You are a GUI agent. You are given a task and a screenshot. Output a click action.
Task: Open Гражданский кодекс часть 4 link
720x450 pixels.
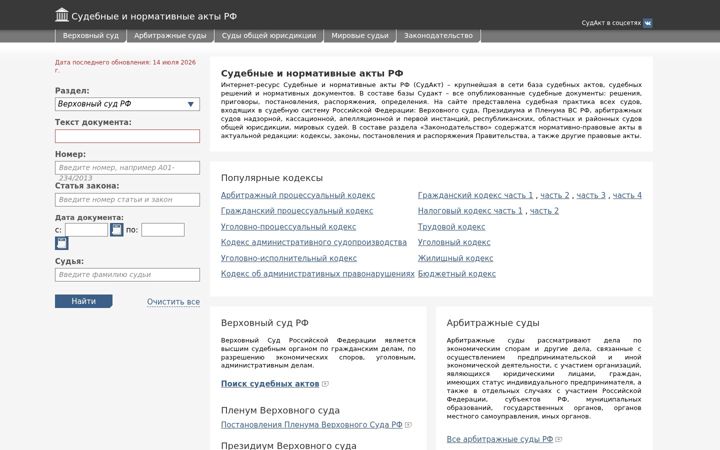627,195
